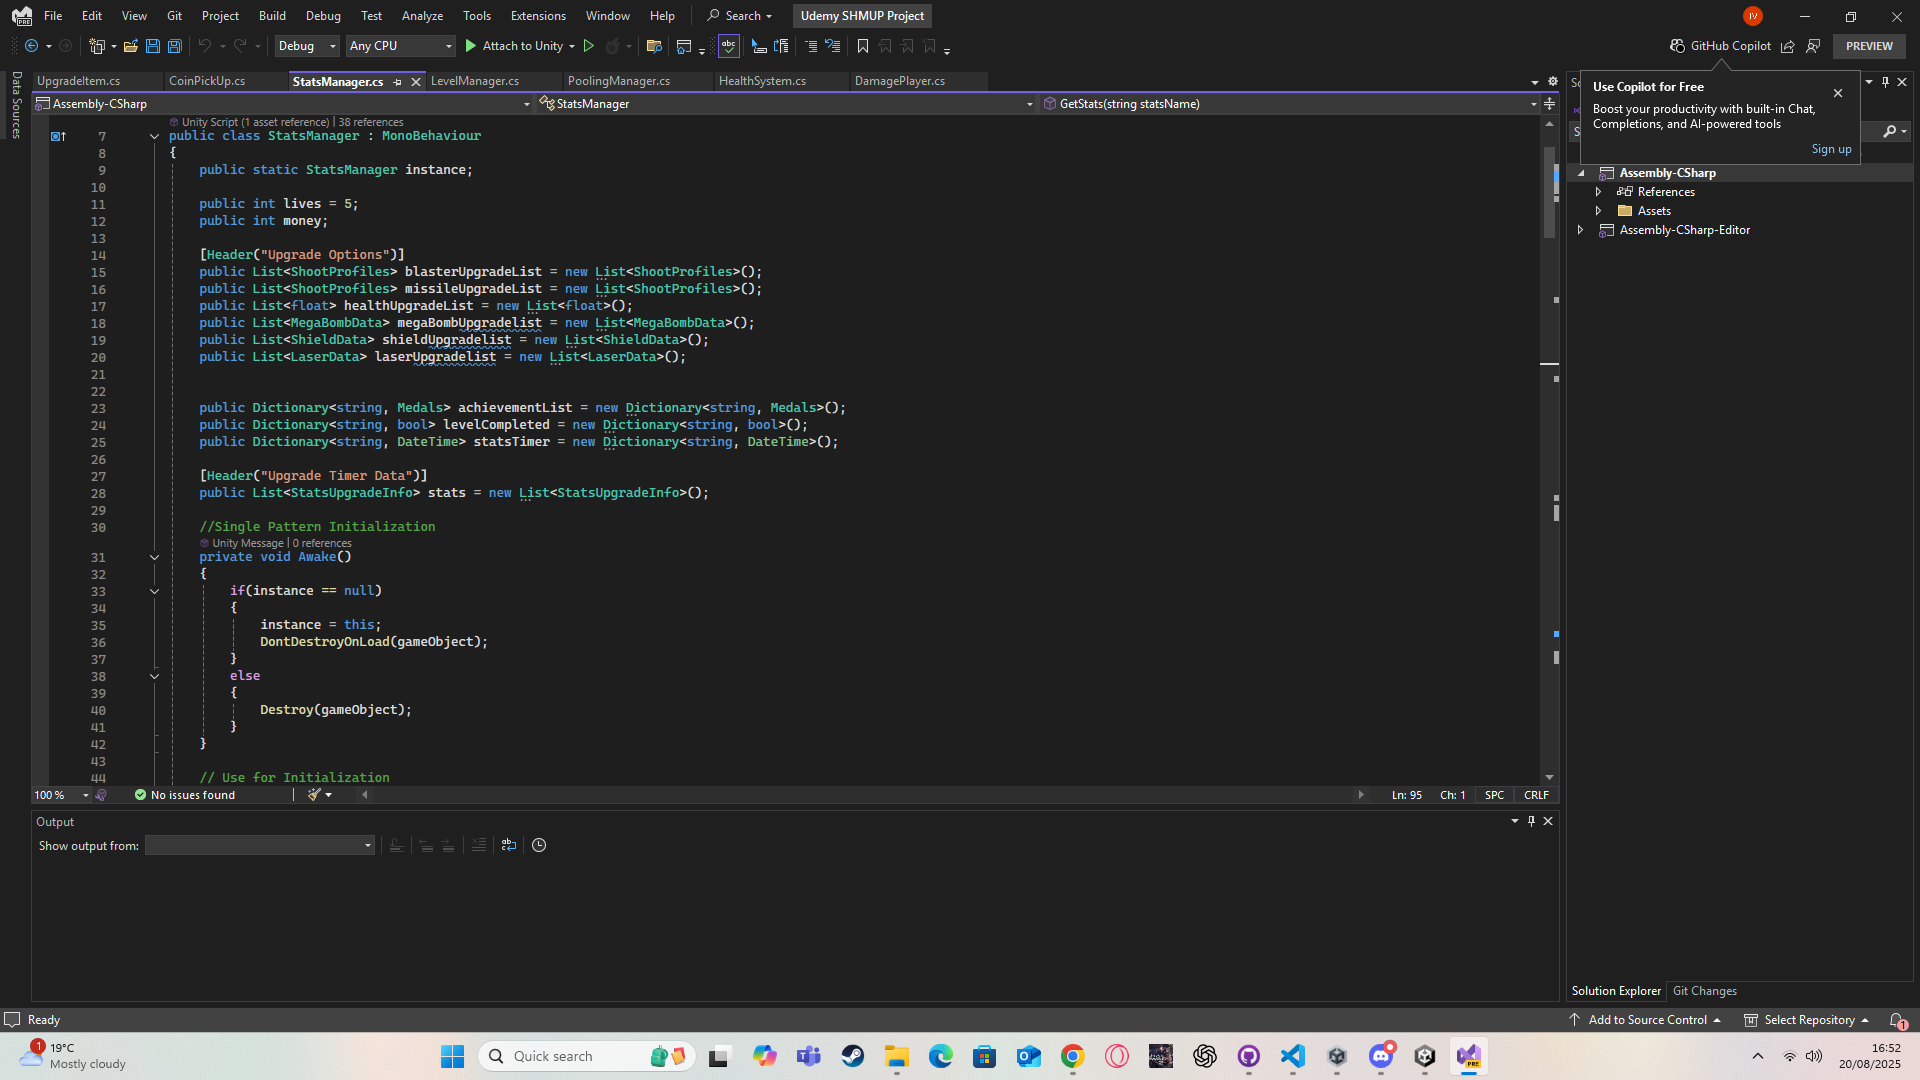The height and width of the screenshot is (1080, 1920).
Task: Switch to the Git Changes tab
Action: (1705, 991)
